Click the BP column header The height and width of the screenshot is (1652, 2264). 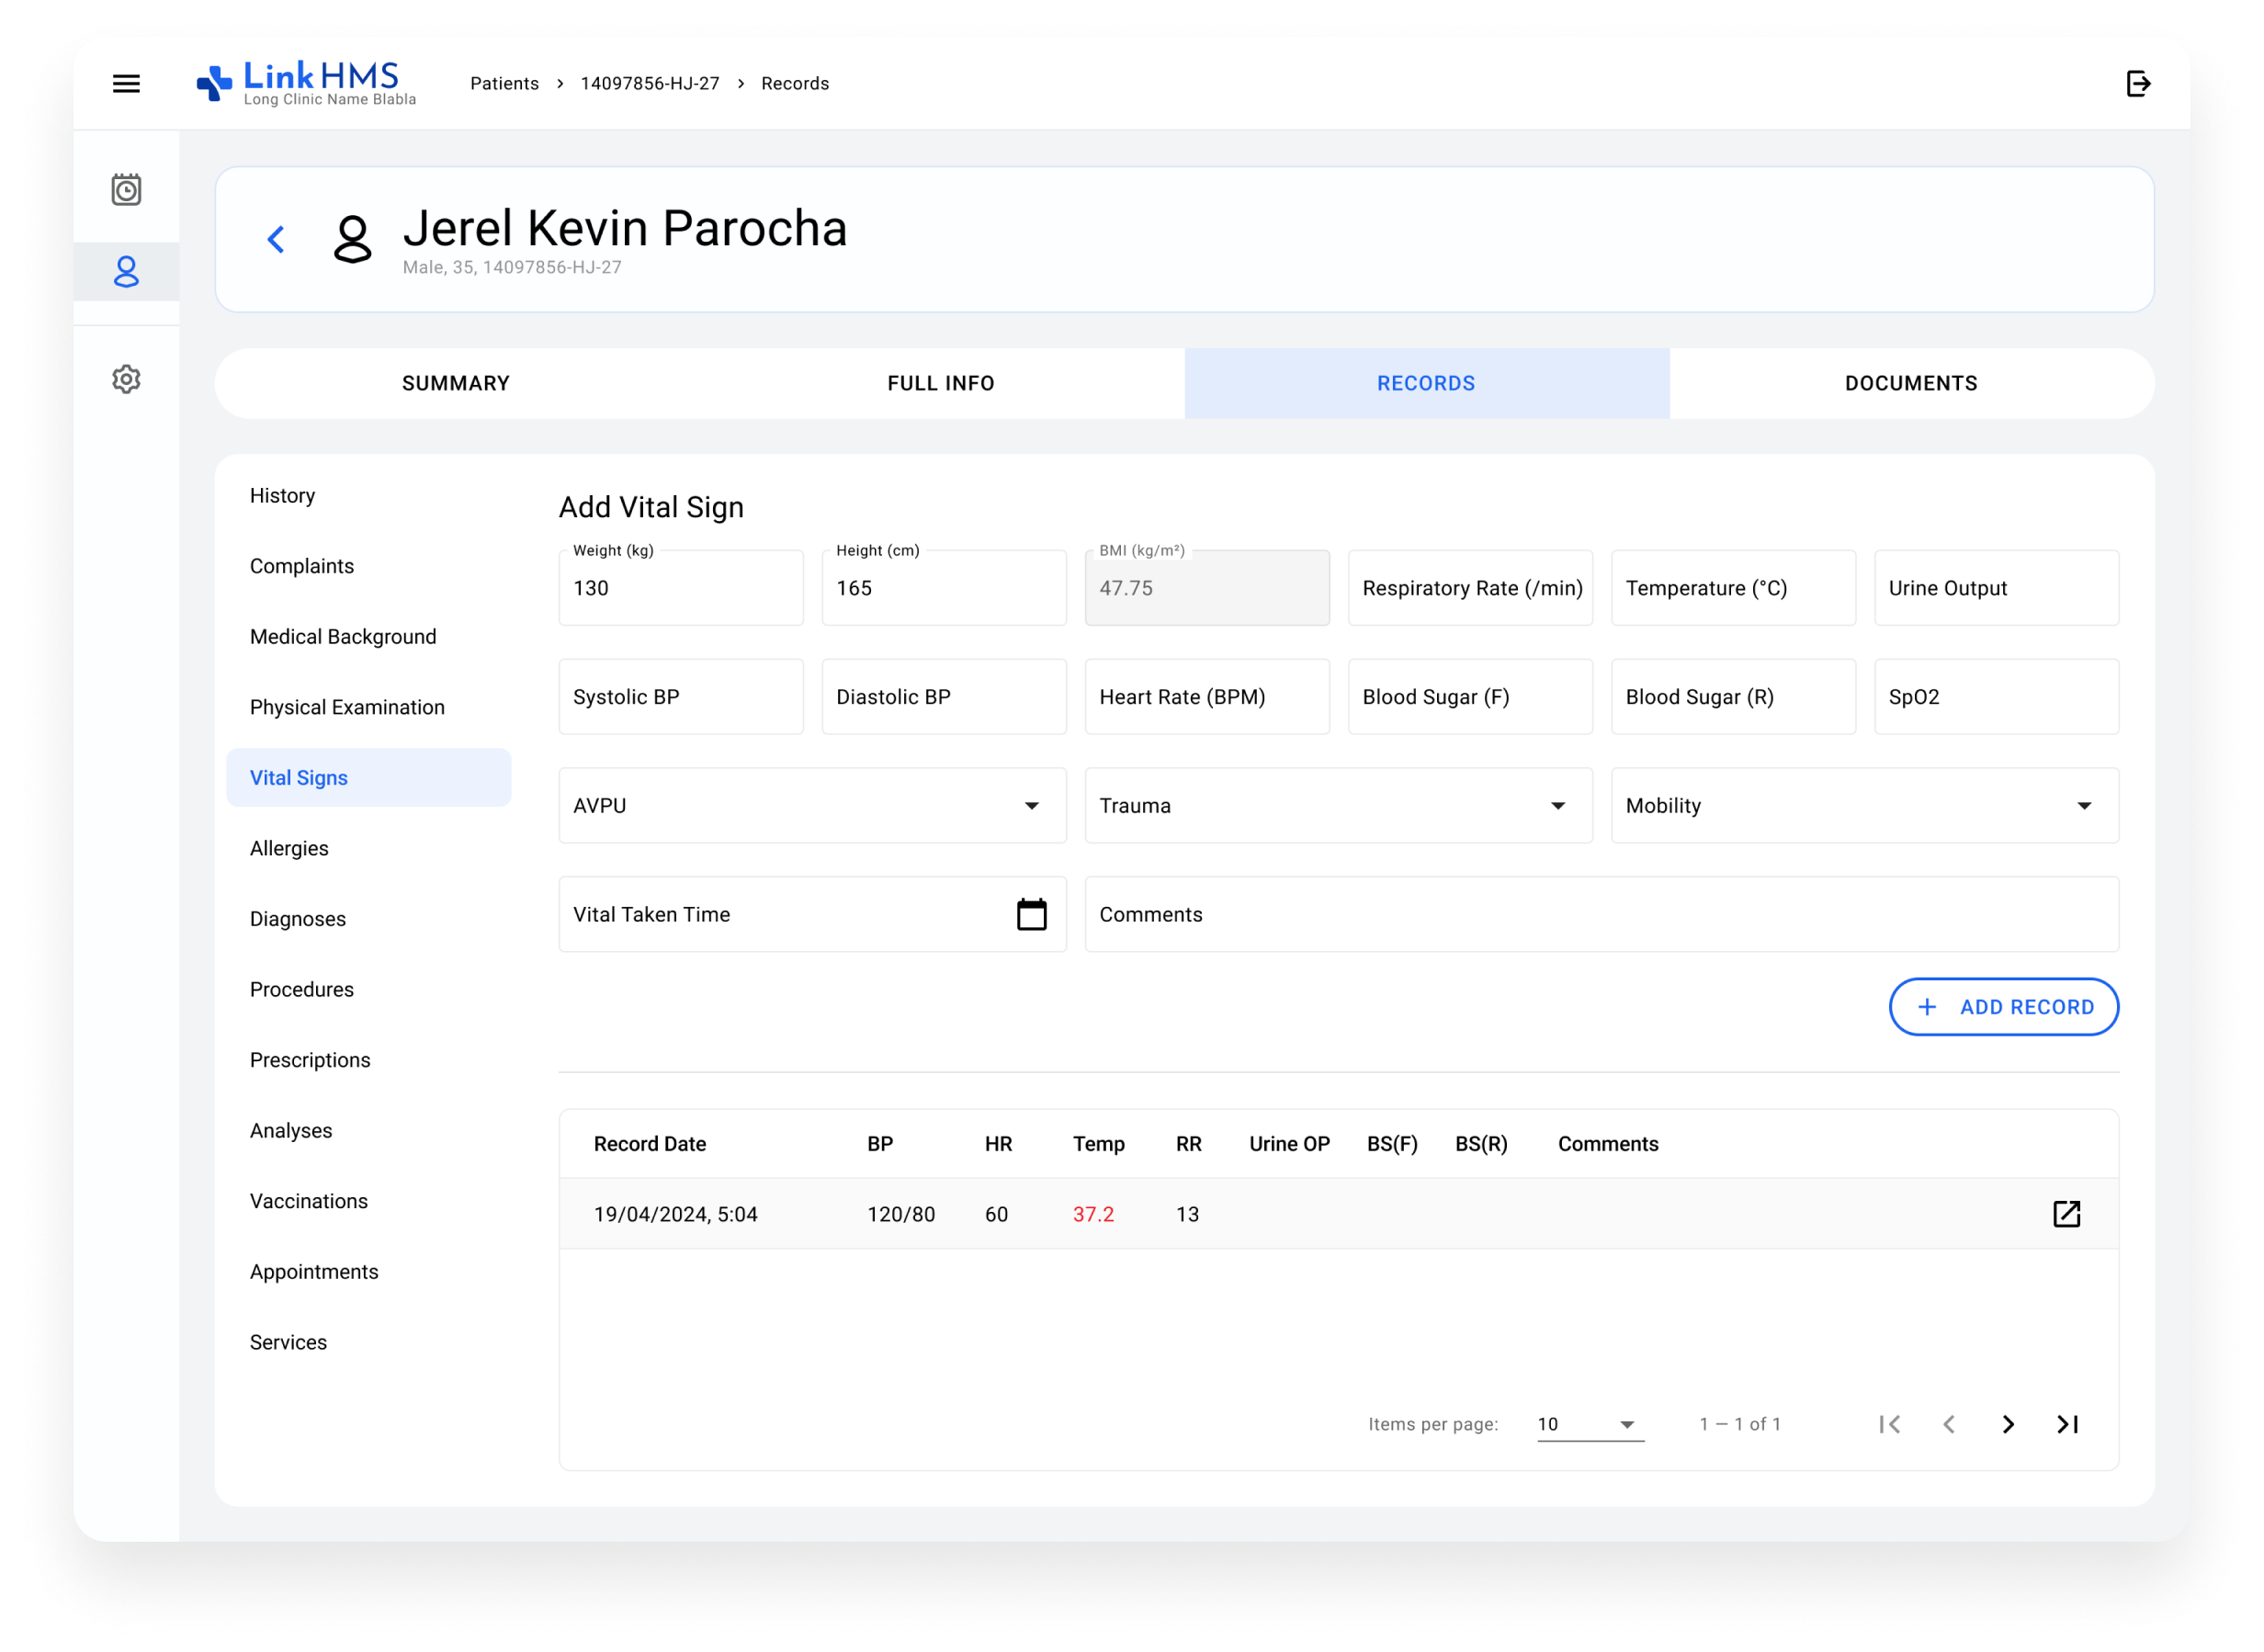click(x=880, y=1144)
